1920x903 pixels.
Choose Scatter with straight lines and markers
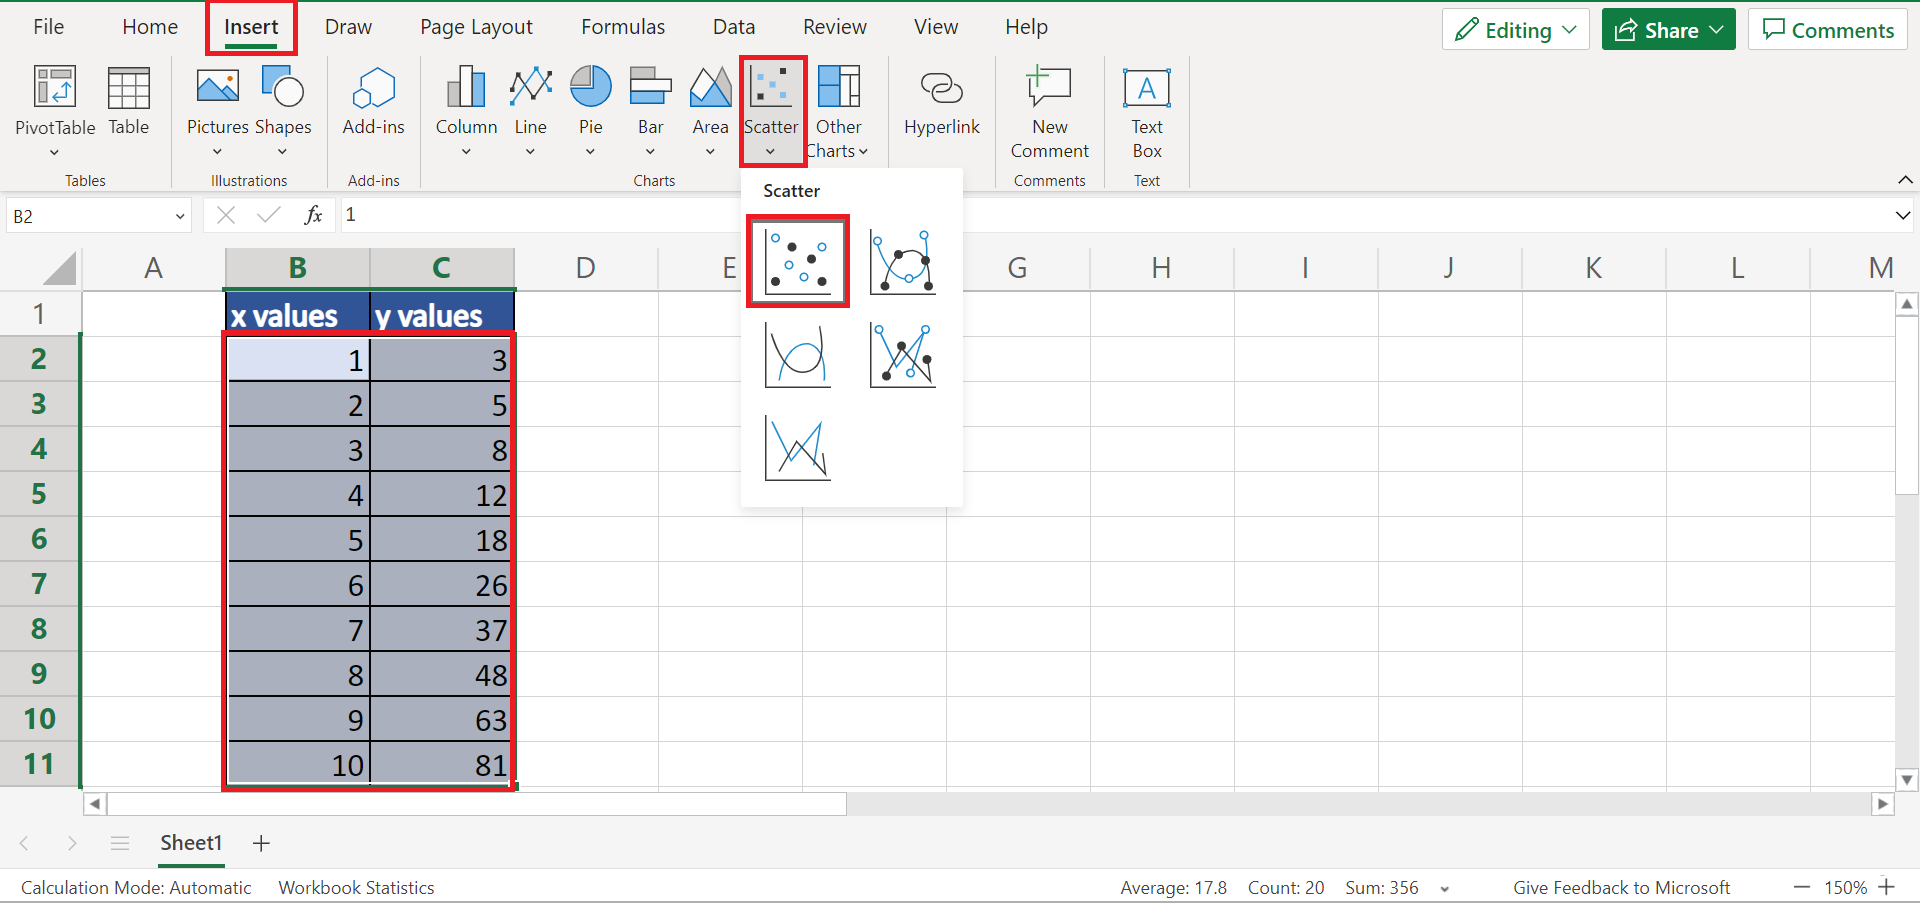click(x=902, y=354)
